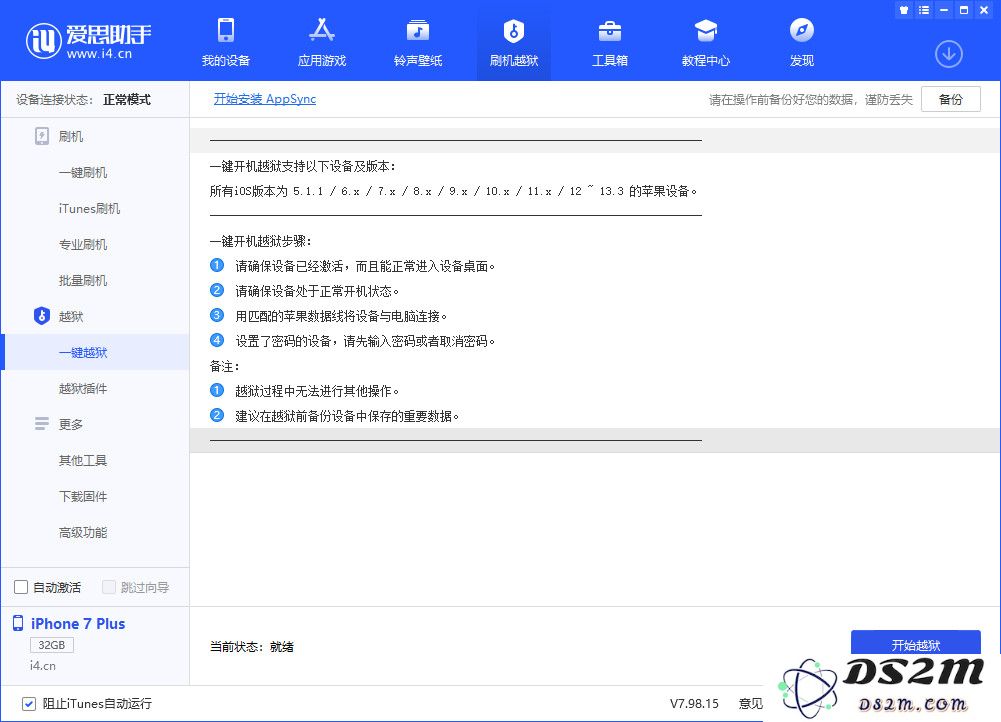Open the title bar list menu icon

[x=924, y=10]
